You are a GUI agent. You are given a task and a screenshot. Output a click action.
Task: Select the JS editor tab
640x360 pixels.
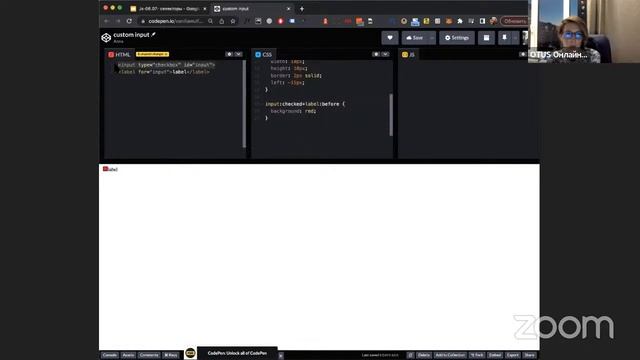[x=408, y=54]
